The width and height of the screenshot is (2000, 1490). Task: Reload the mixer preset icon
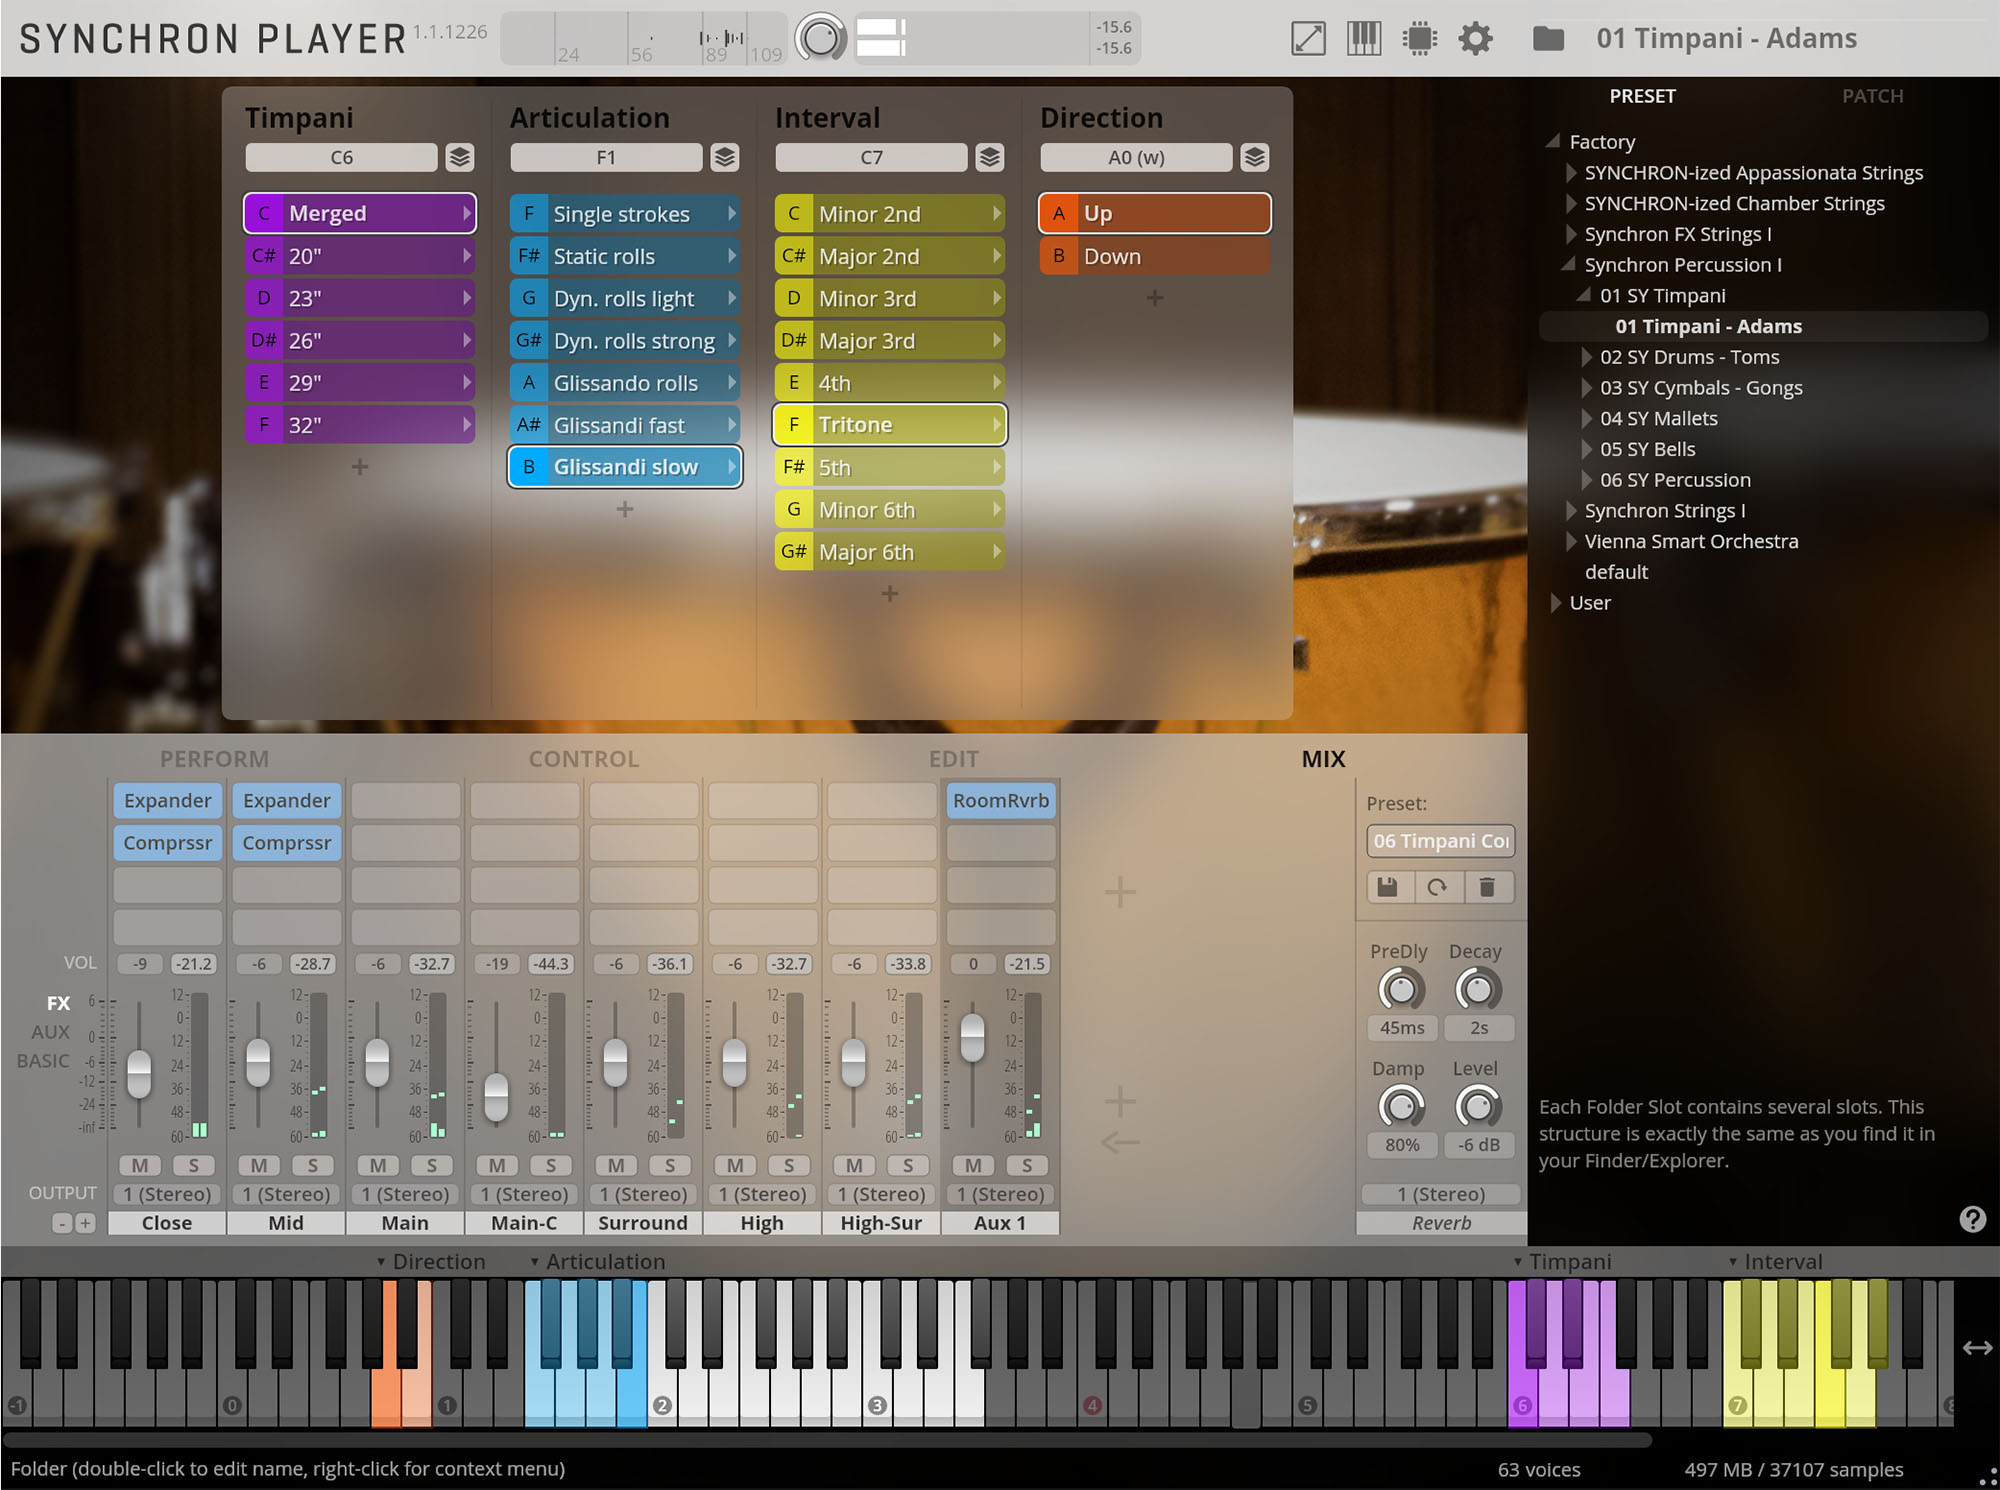(x=1438, y=887)
